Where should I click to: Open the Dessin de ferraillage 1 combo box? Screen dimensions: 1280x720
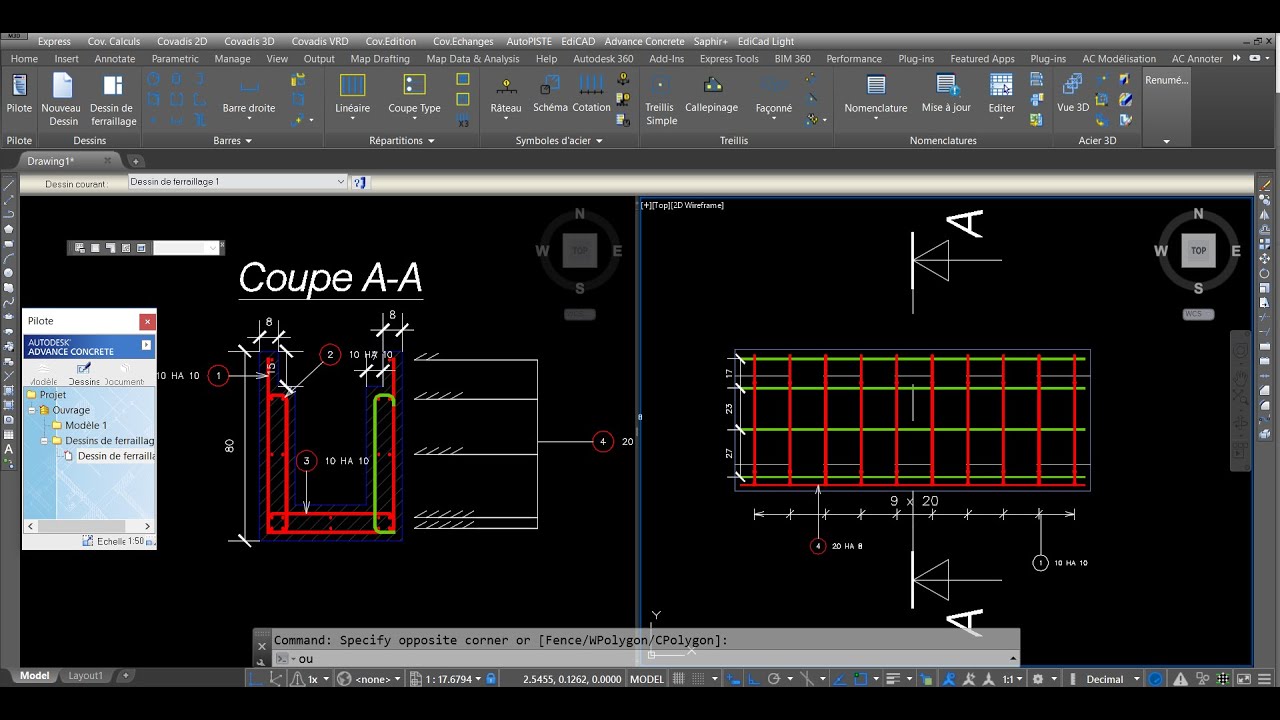pos(238,182)
